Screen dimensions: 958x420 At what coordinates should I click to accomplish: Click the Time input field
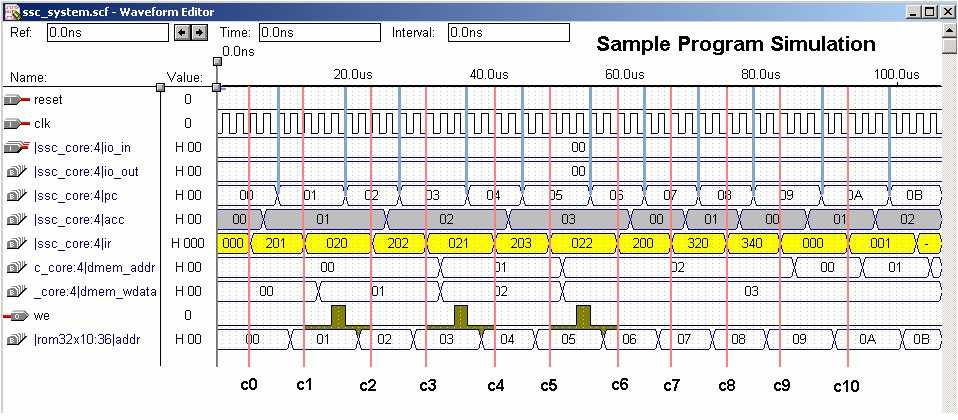tap(319, 33)
